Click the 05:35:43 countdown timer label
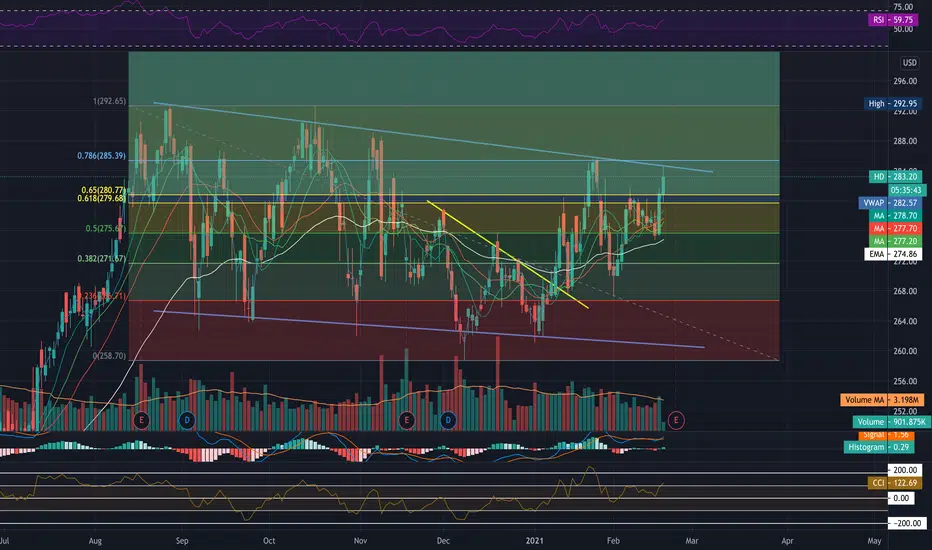The height and width of the screenshot is (550, 932). point(906,190)
